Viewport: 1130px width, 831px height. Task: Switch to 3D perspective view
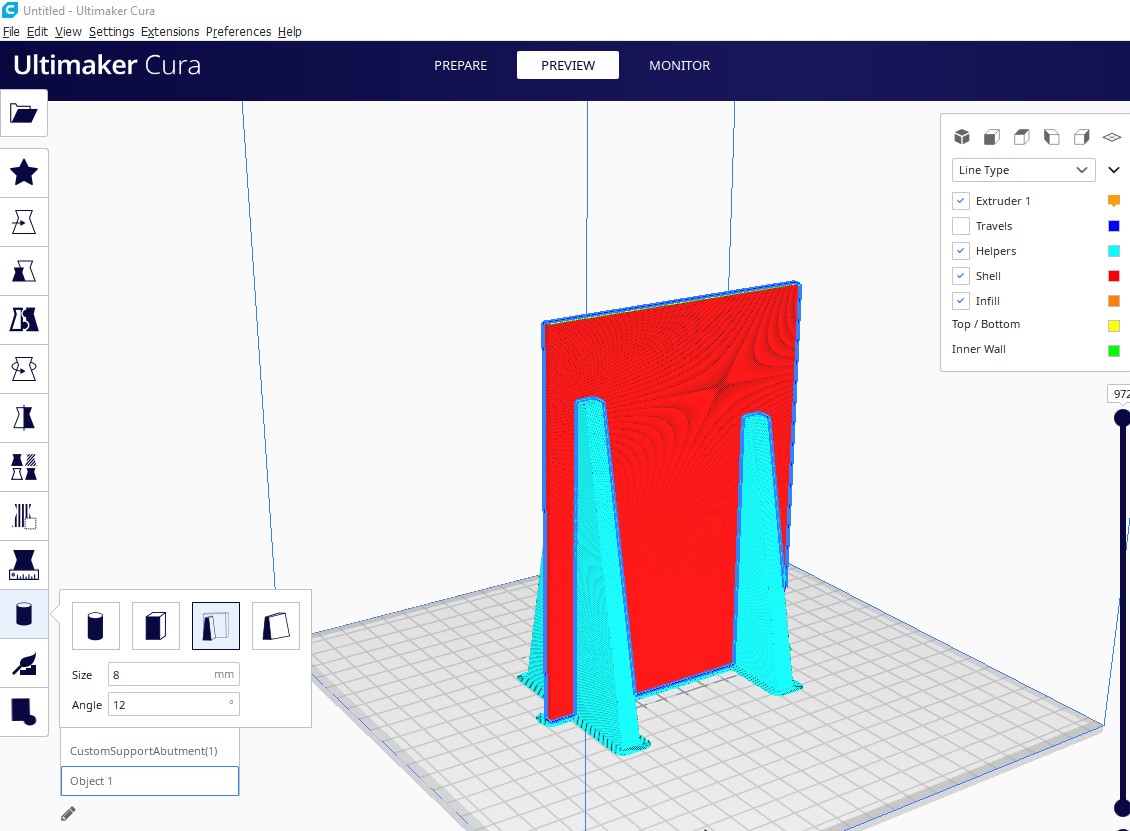tap(961, 137)
